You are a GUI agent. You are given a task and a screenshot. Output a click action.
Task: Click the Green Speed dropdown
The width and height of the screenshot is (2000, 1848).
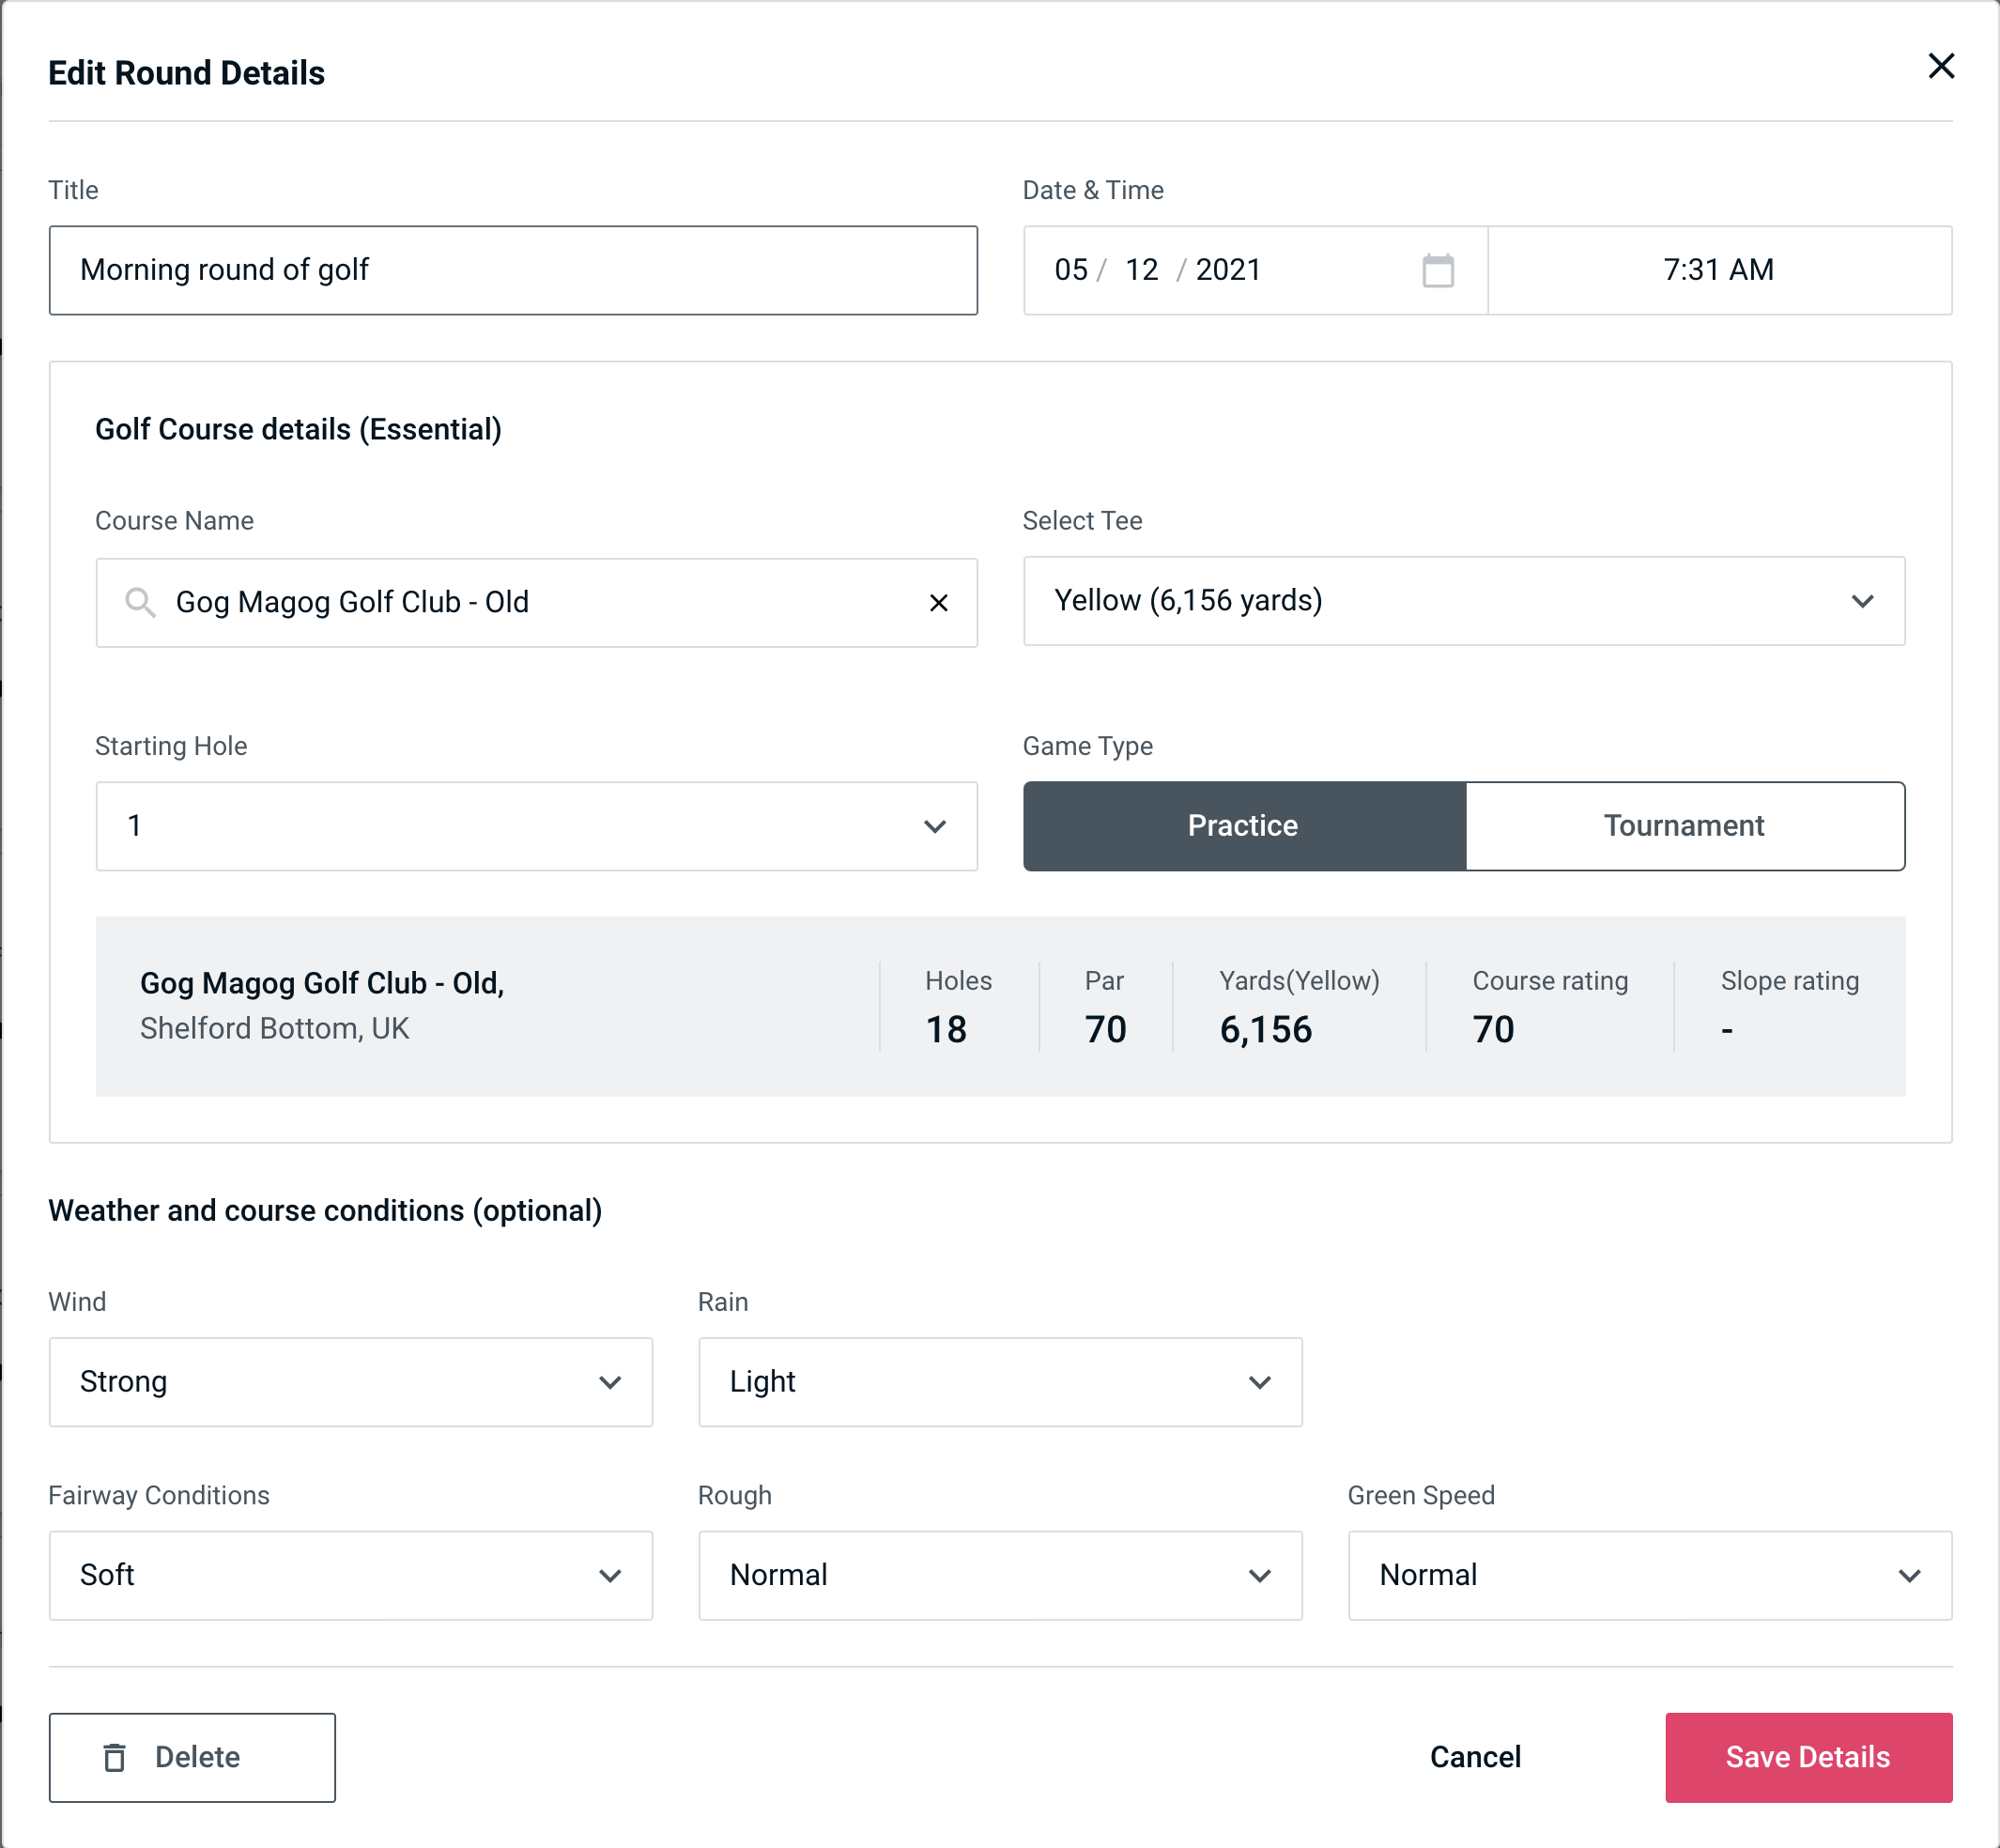pyautogui.click(x=1648, y=1575)
